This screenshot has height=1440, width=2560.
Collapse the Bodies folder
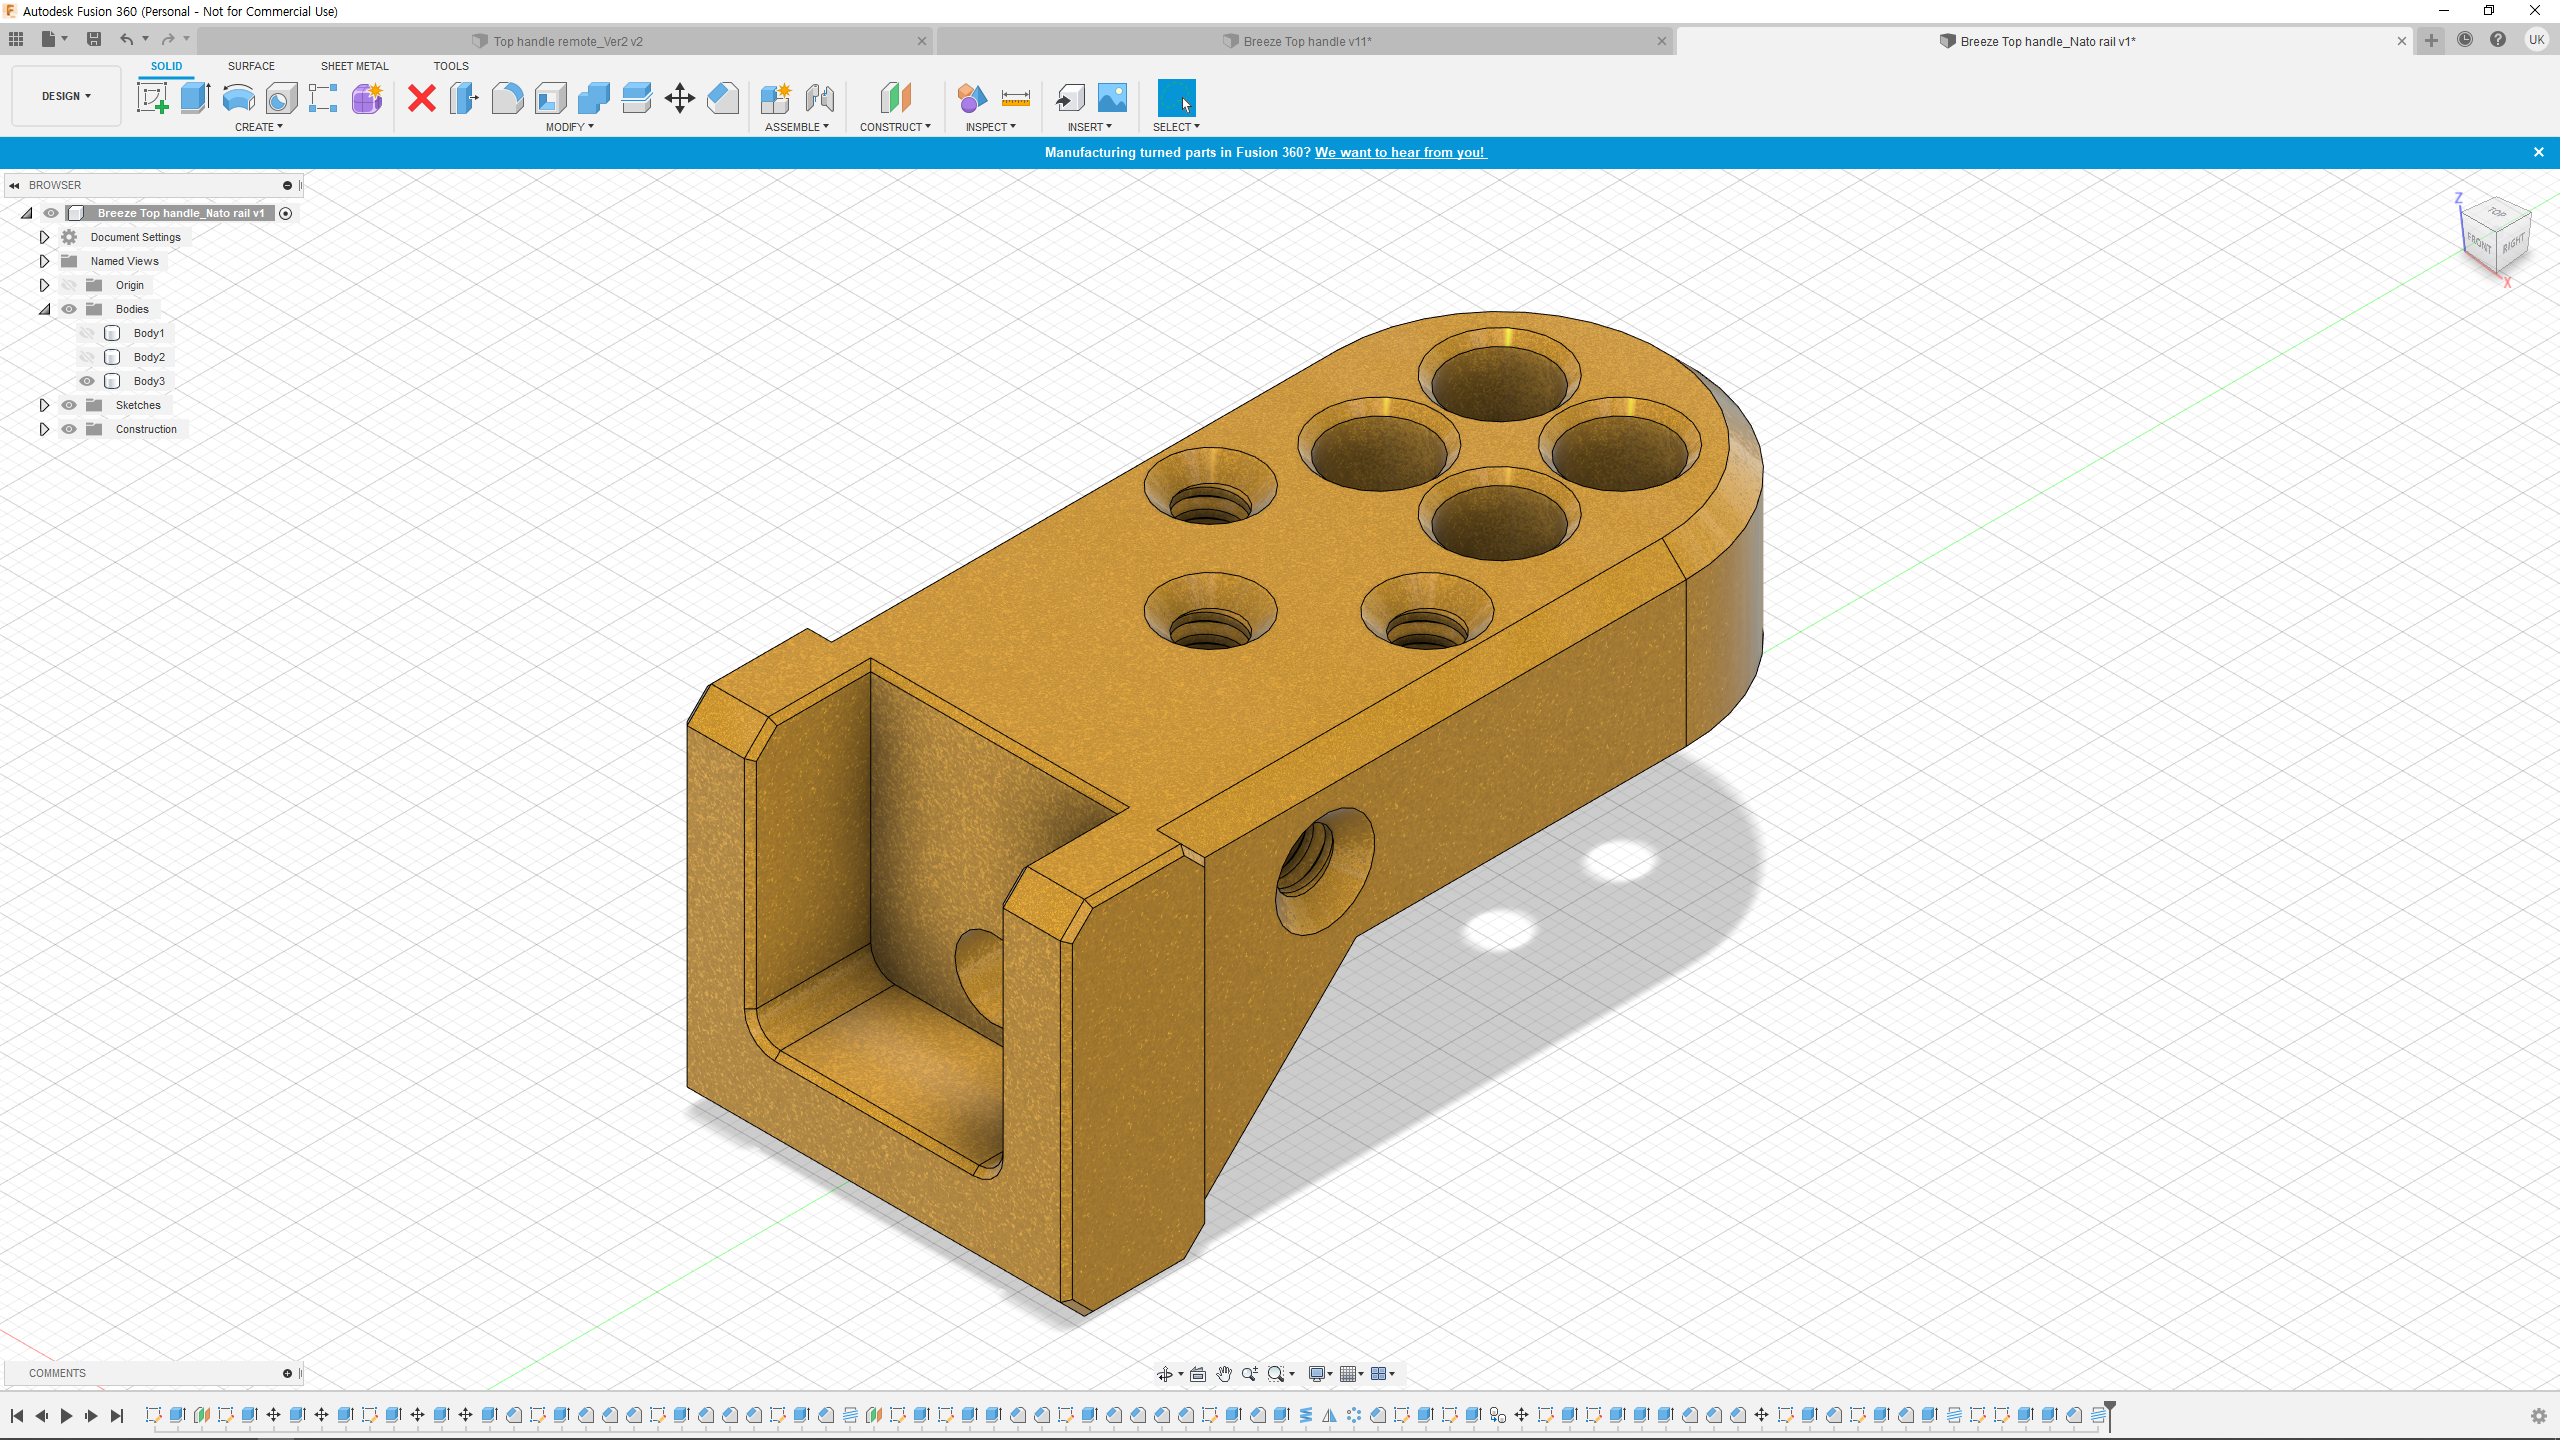point(44,309)
